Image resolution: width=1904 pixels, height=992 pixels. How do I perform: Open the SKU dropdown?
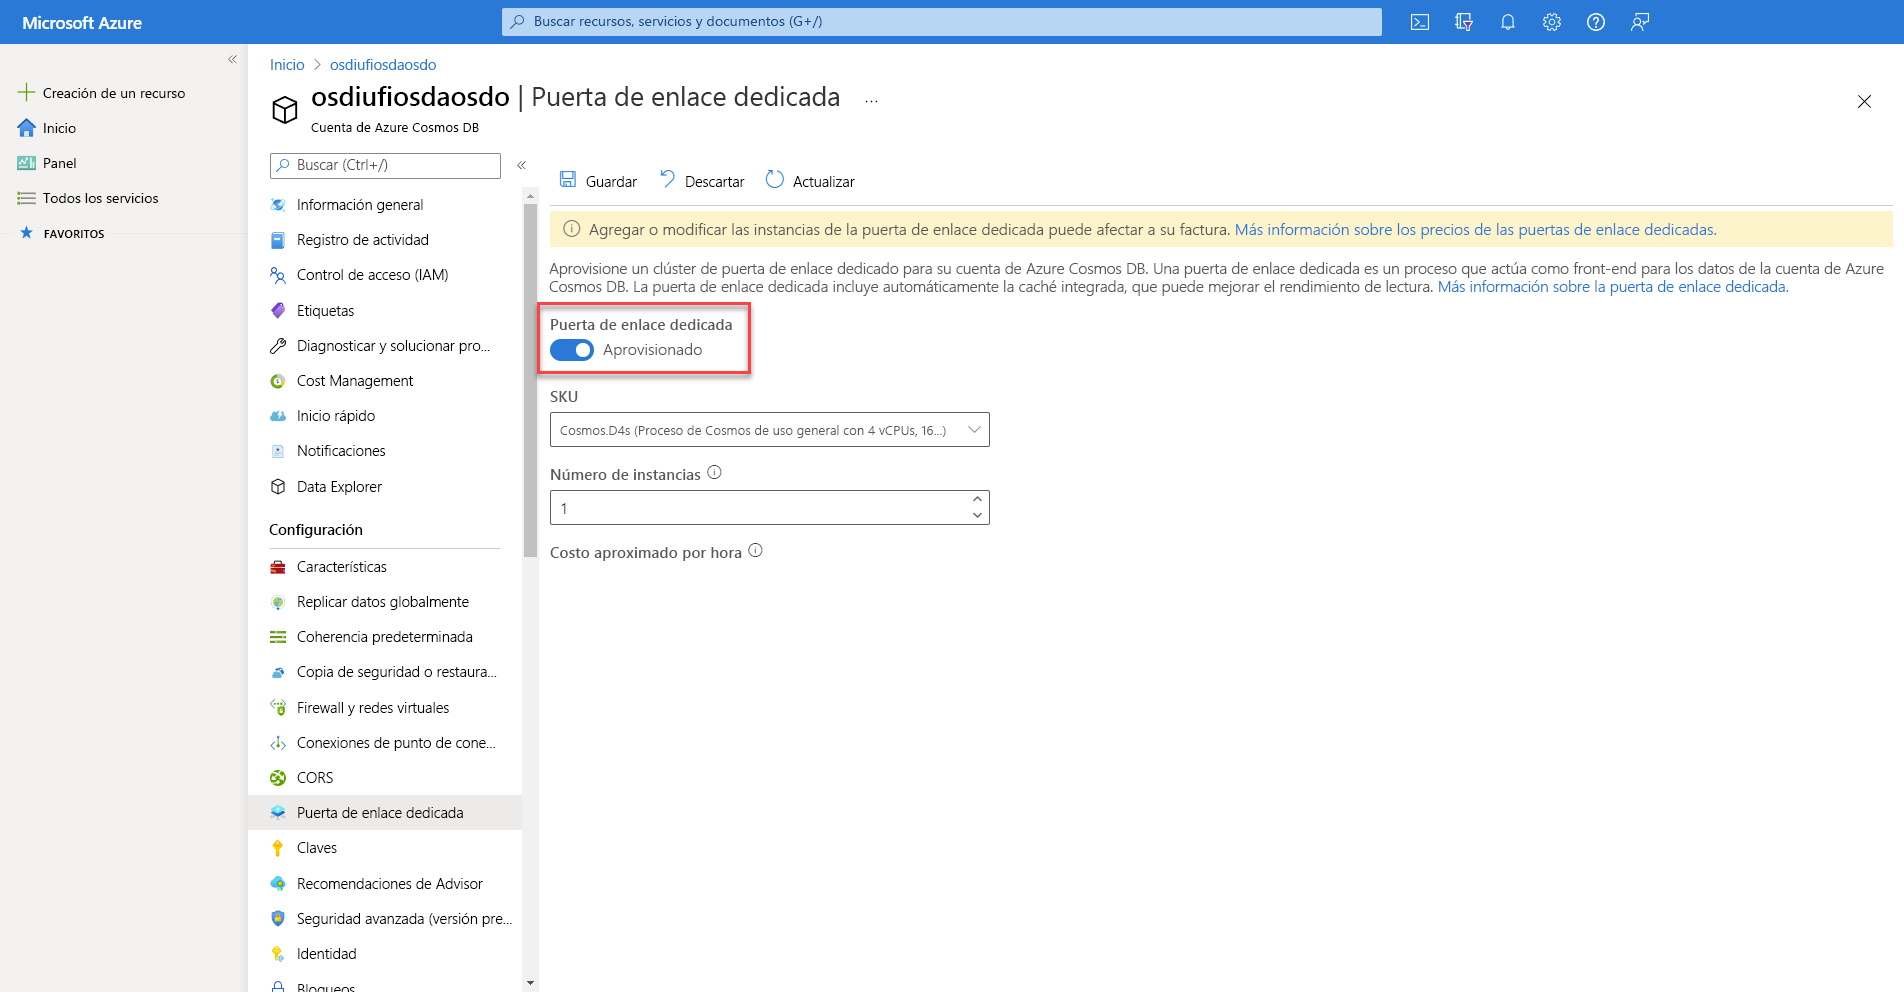[x=770, y=430]
